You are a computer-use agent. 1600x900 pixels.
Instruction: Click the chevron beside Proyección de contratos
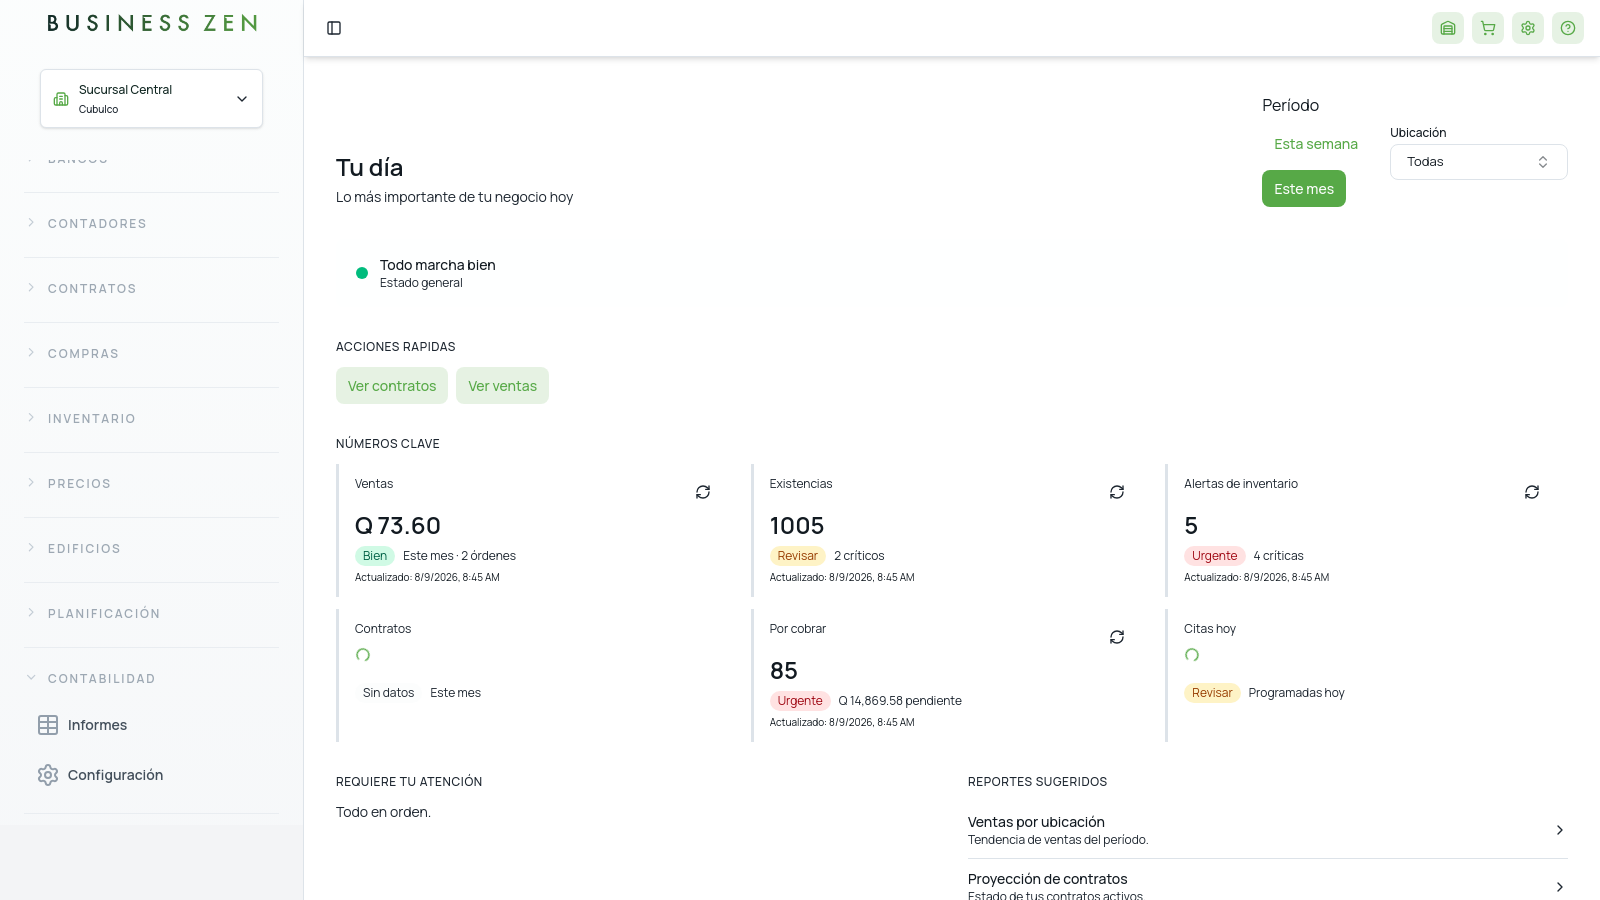(1560, 887)
